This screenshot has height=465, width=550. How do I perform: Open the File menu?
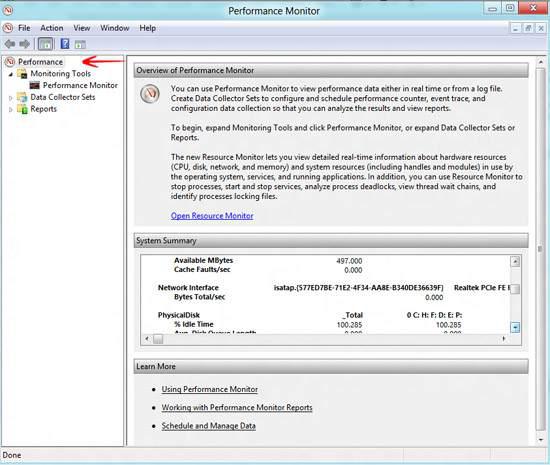pos(24,28)
